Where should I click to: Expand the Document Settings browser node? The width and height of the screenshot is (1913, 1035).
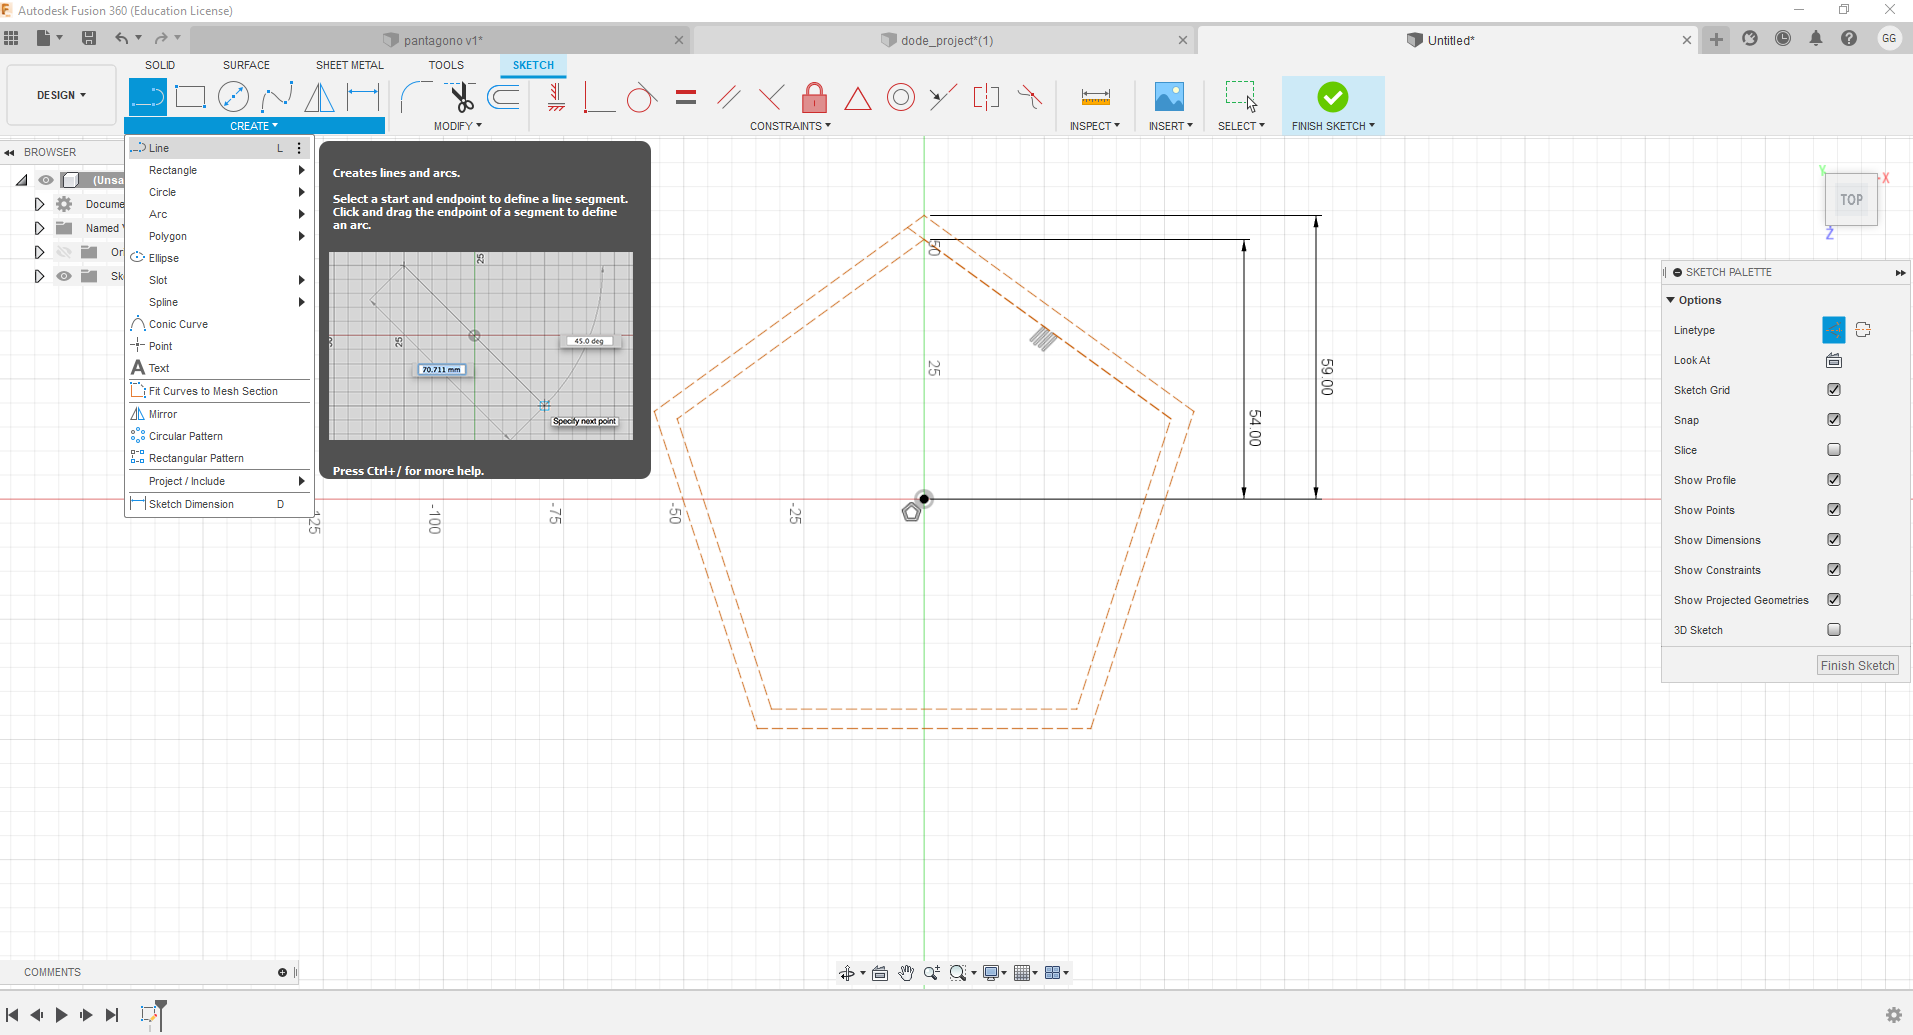[x=39, y=204]
